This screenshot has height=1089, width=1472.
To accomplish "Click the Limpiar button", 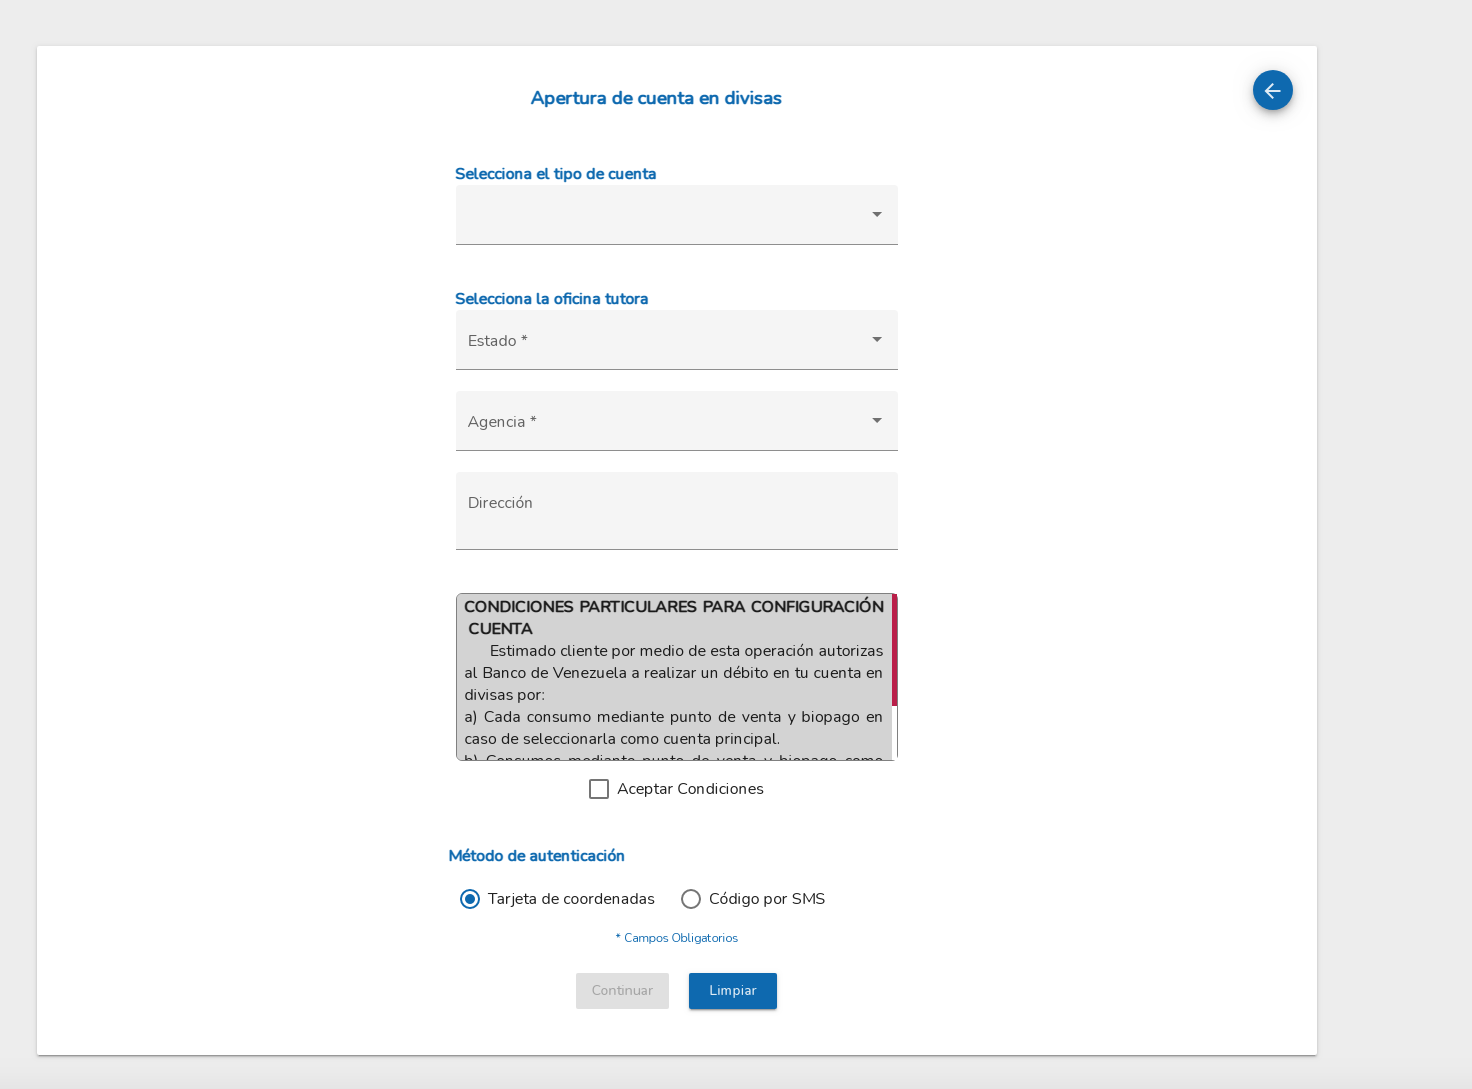I will click(x=732, y=990).
